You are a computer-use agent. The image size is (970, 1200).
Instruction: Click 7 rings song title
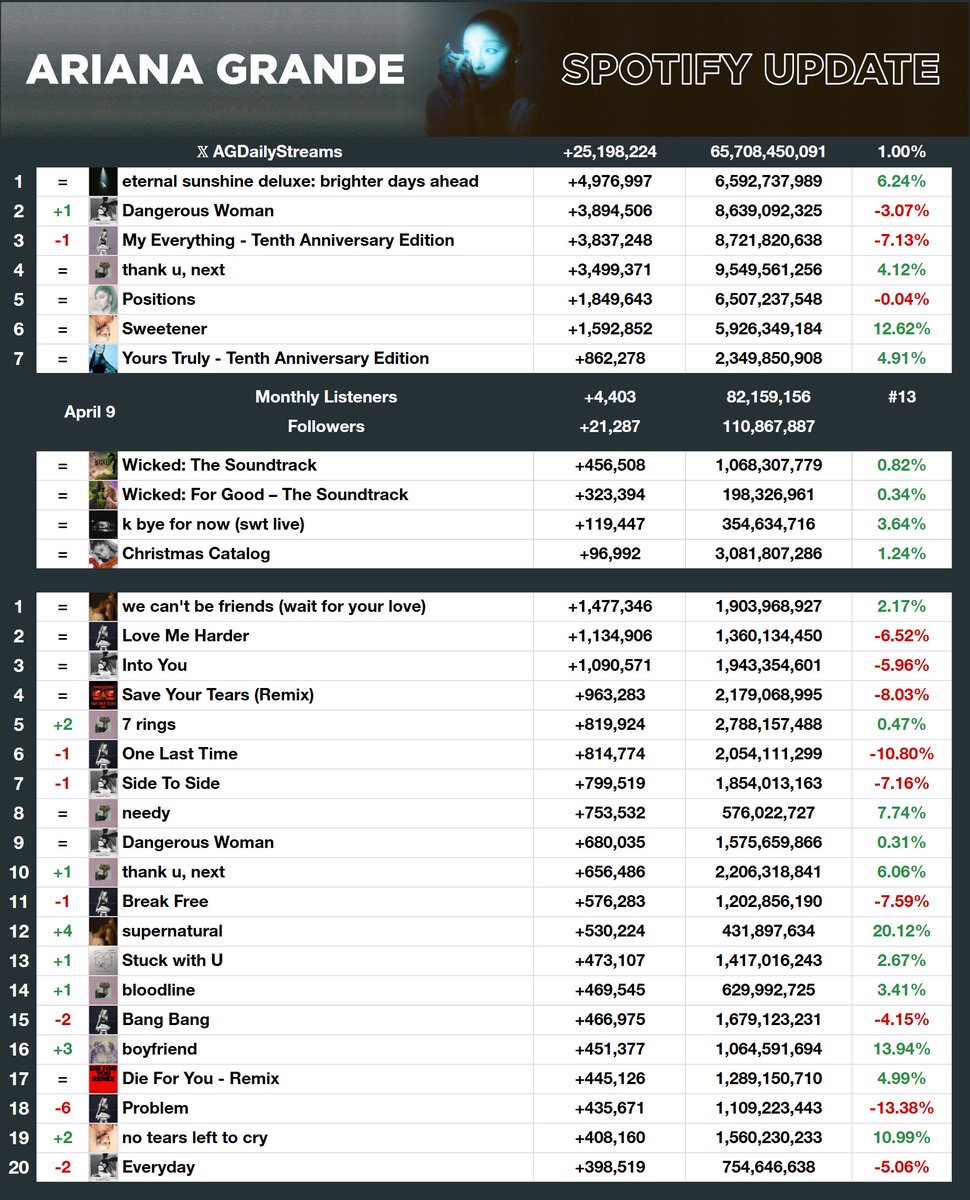pyautogui.click(x=149, y=724)
